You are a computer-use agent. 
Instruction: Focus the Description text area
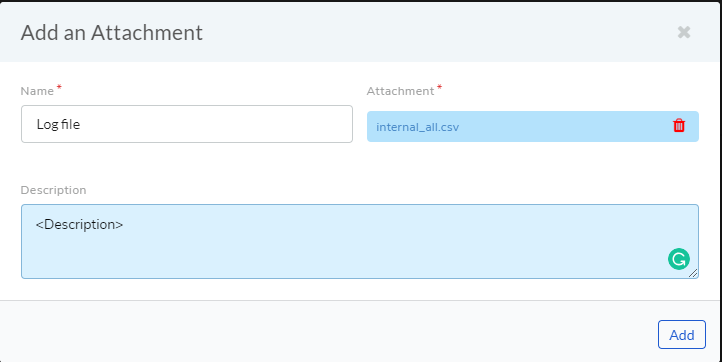coord(360,241)
